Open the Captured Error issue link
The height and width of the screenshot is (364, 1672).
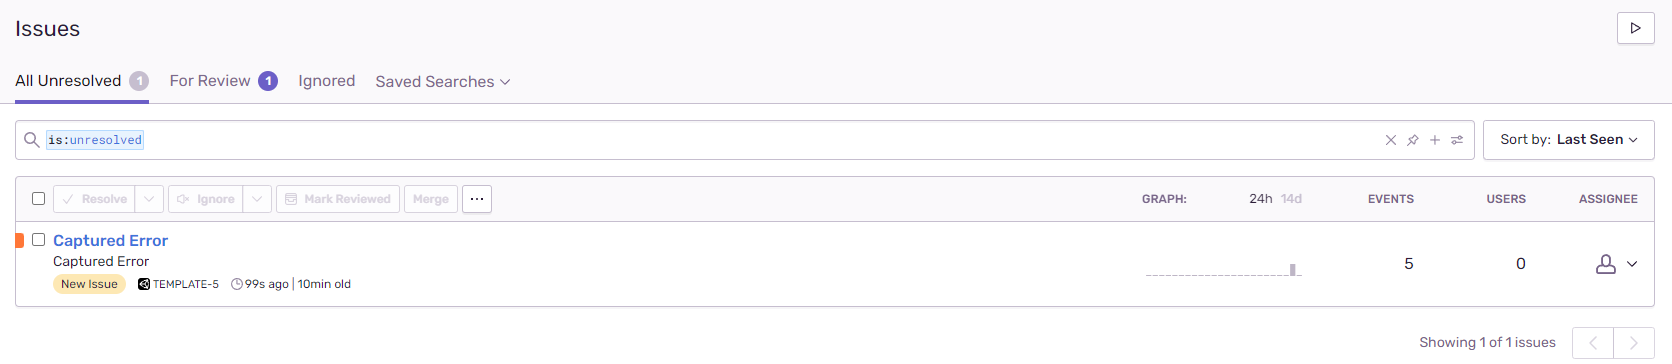(110, 241)
